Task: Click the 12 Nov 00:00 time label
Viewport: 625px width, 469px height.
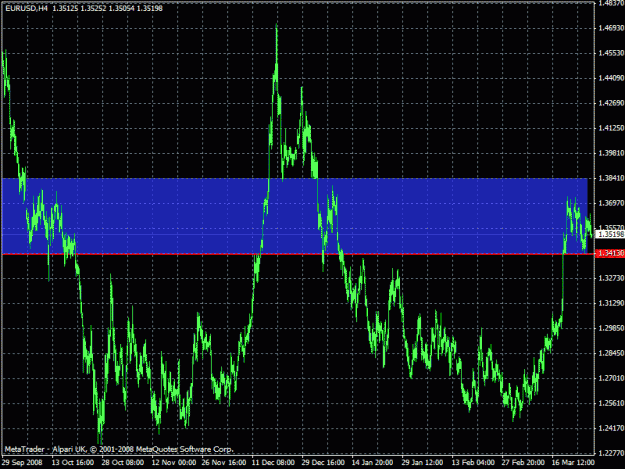Action: point(174,463)
